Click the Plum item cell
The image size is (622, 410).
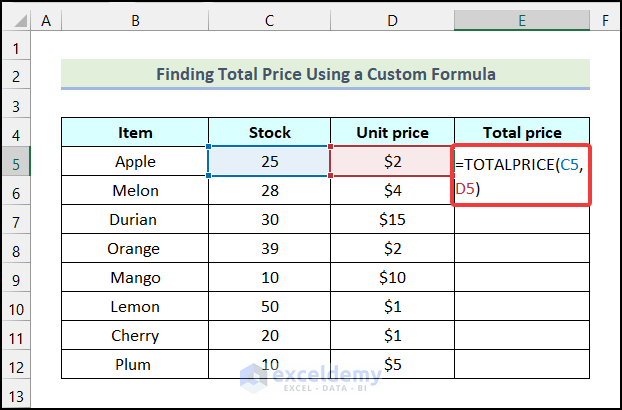(x=135, y=364)
